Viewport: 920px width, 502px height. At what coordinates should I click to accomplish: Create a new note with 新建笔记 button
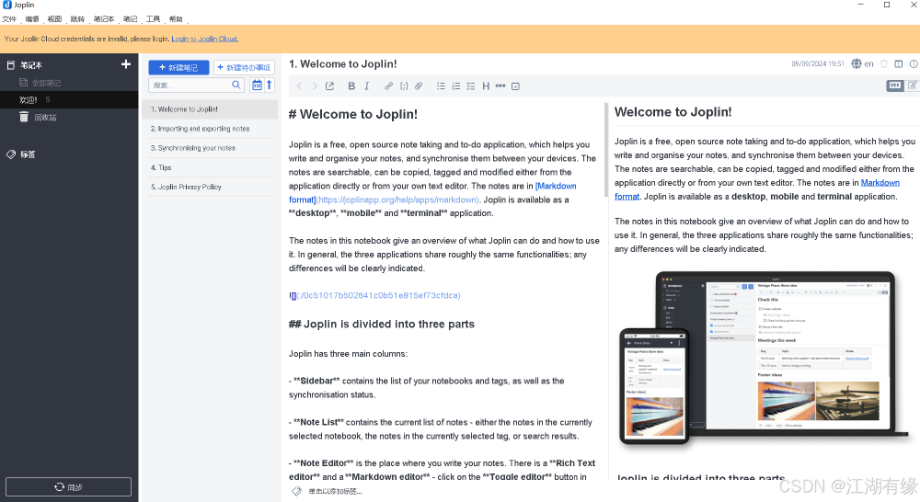179,67
